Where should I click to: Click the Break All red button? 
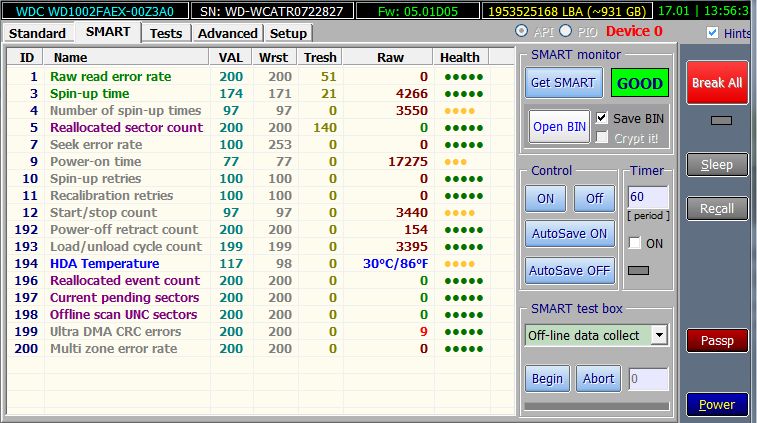click(717, 83)
